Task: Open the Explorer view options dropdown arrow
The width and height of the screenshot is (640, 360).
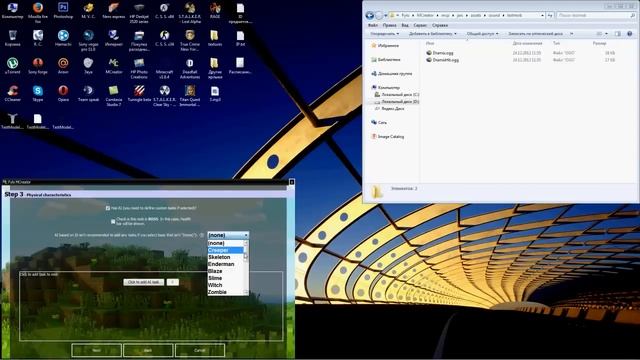Action: pos(606,33)
